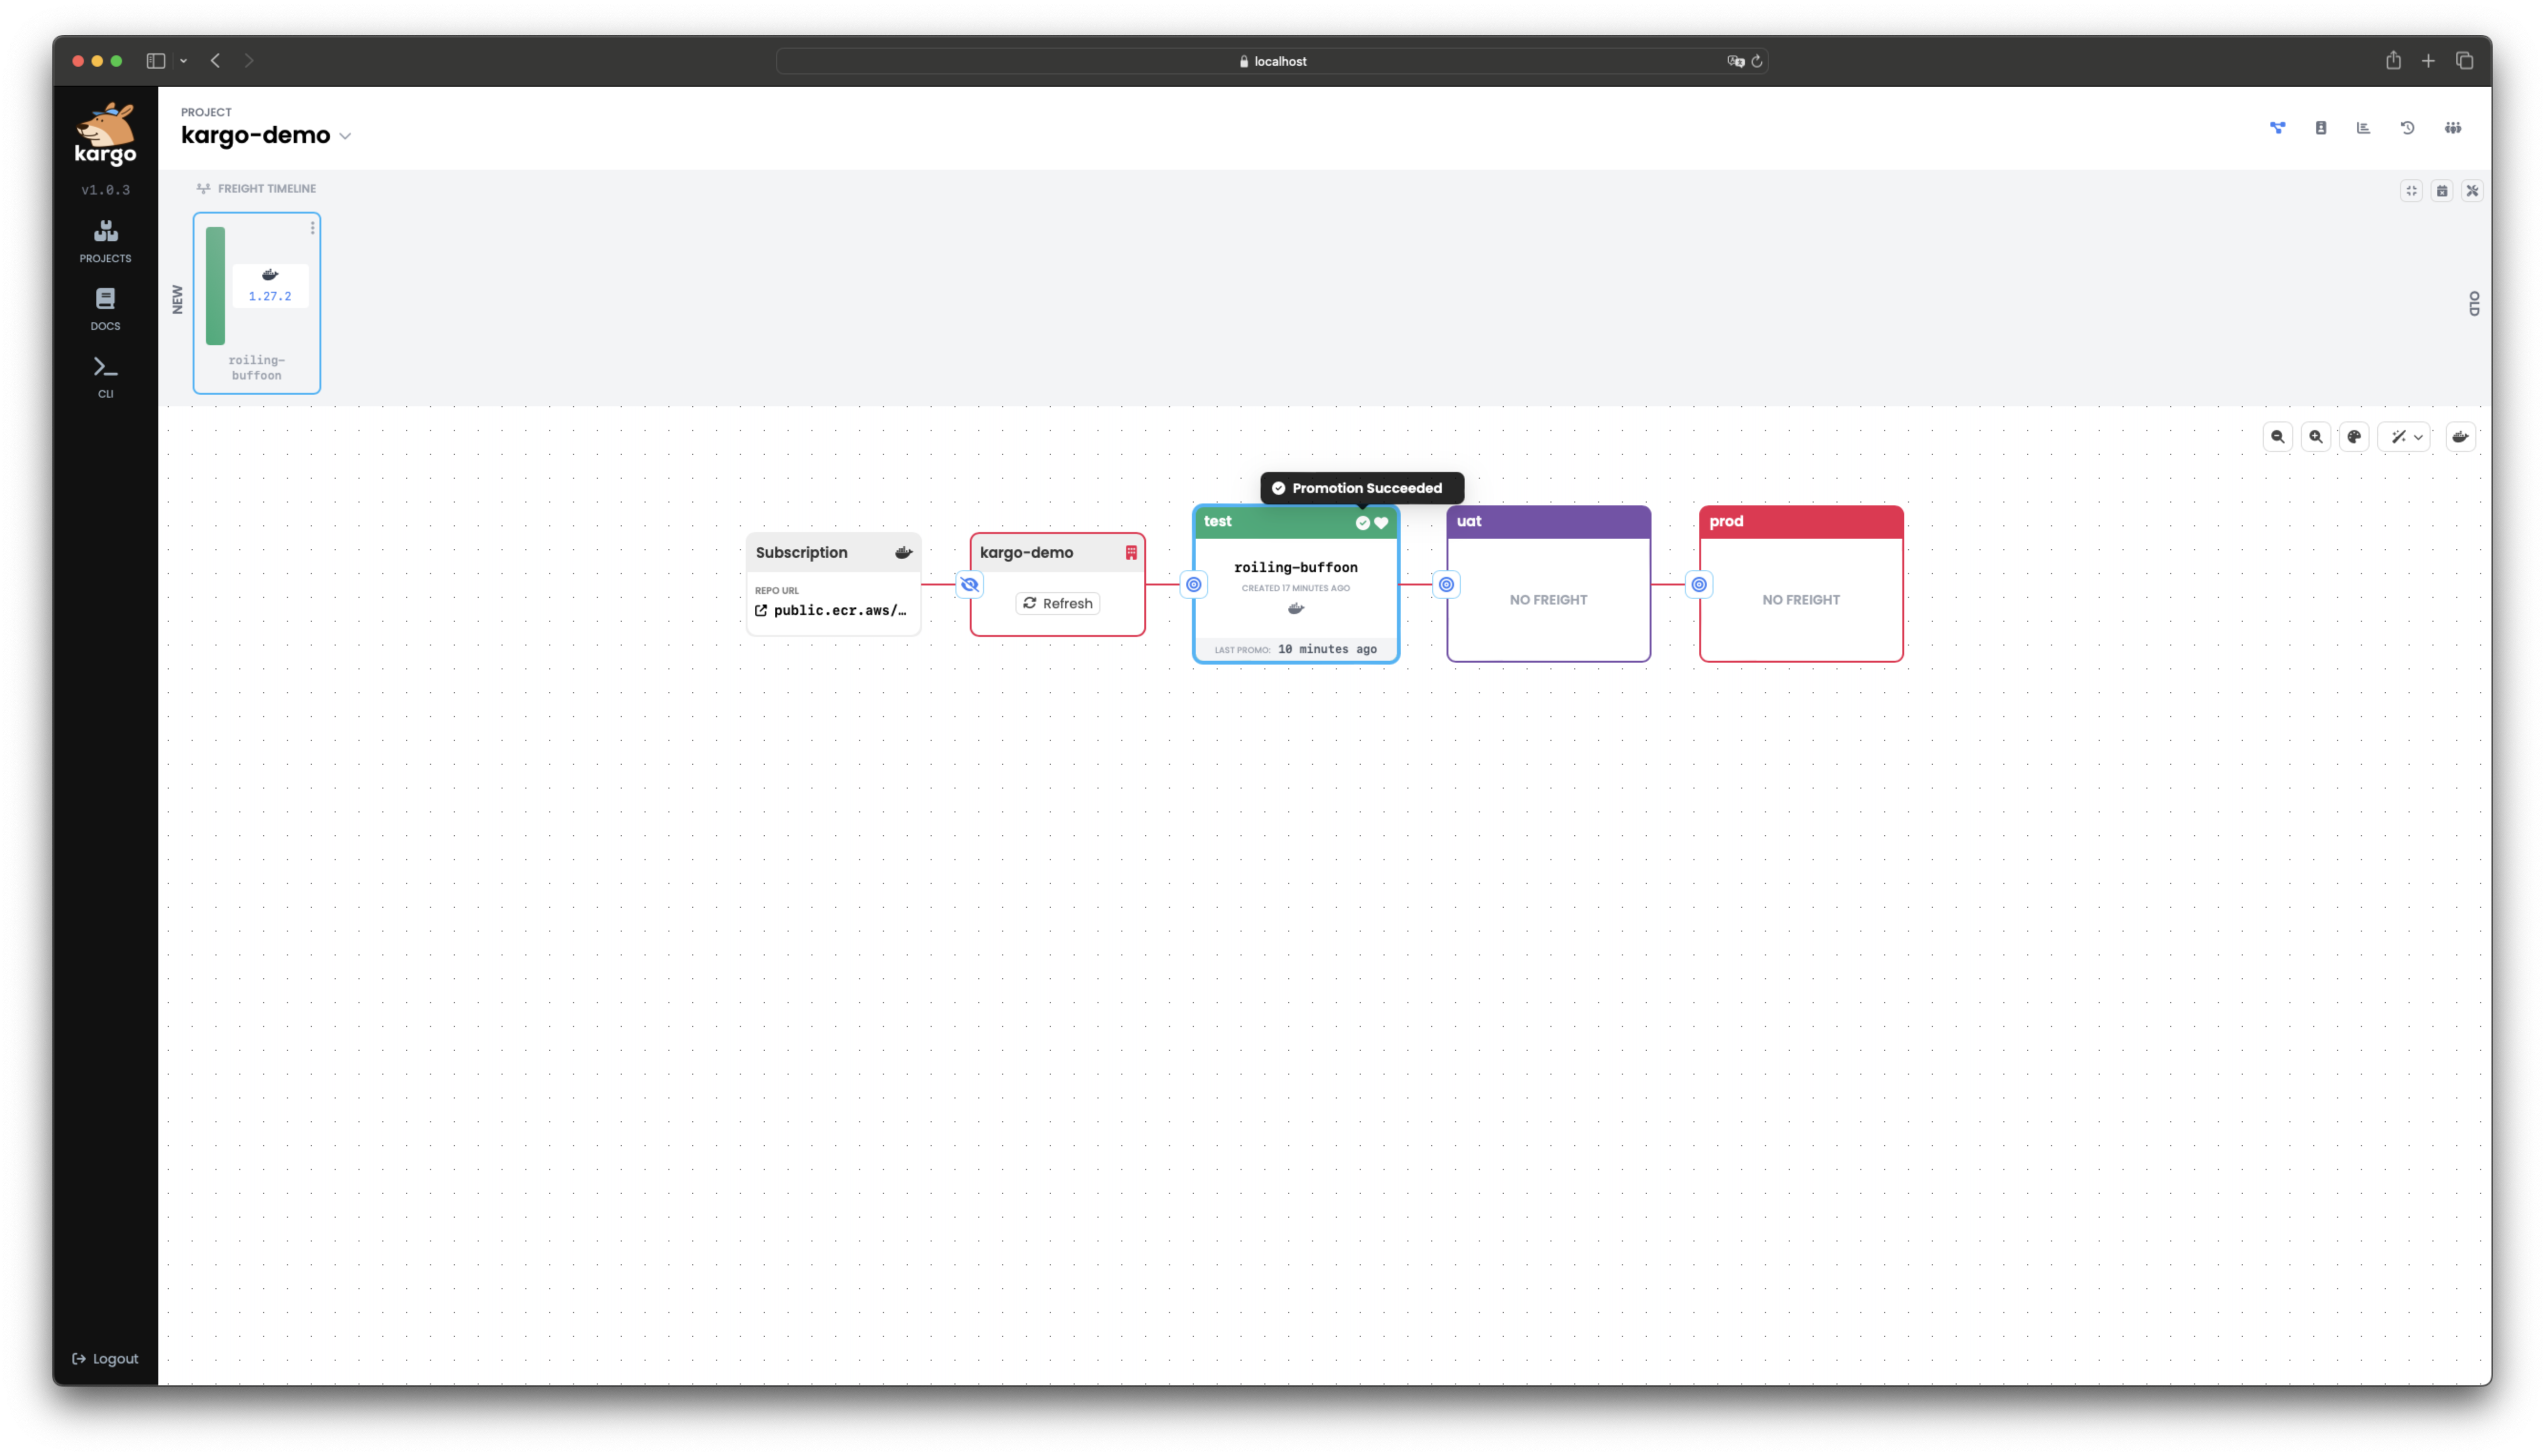Open the Analysis view with the bar-chart icon

point(2363,128)
